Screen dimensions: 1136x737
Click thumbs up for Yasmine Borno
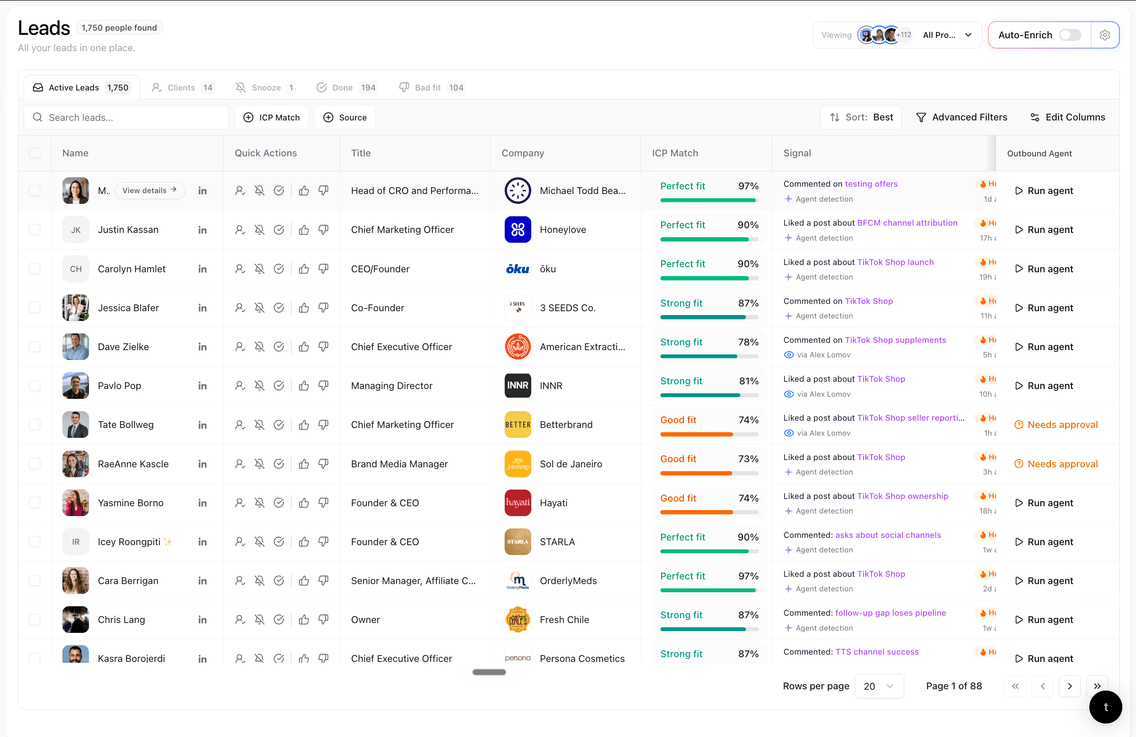[x=304, y=503]
